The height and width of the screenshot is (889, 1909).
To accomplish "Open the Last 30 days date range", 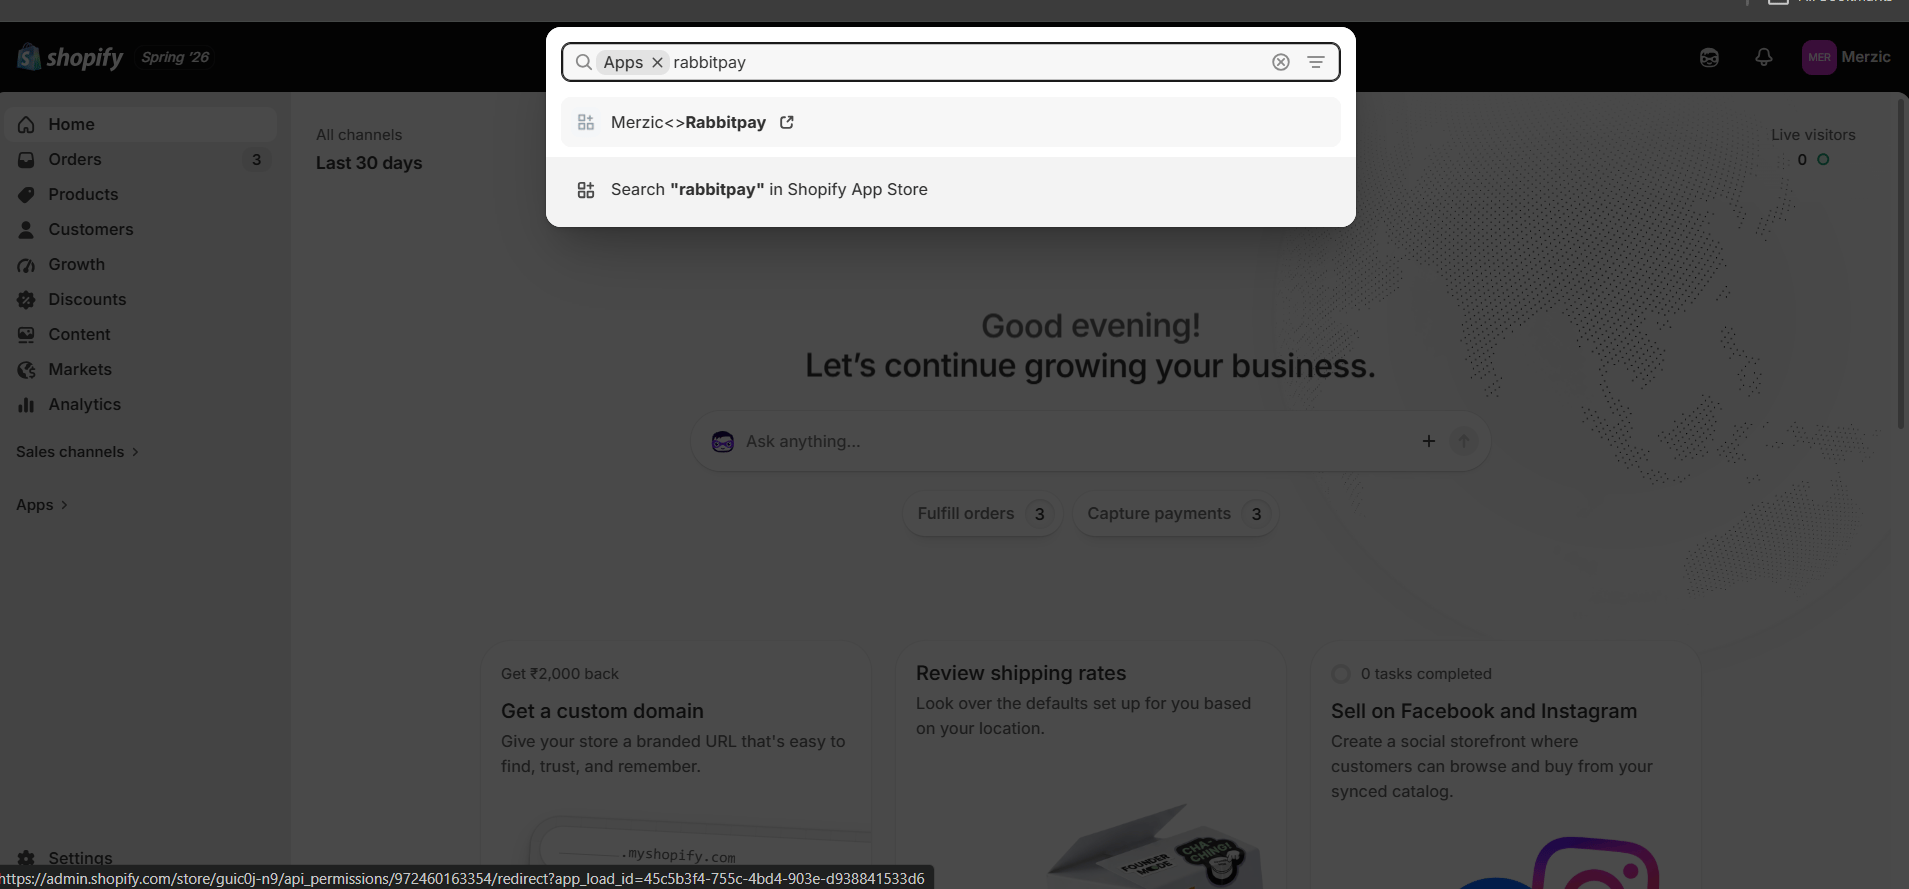I will [x=369, y=163].
